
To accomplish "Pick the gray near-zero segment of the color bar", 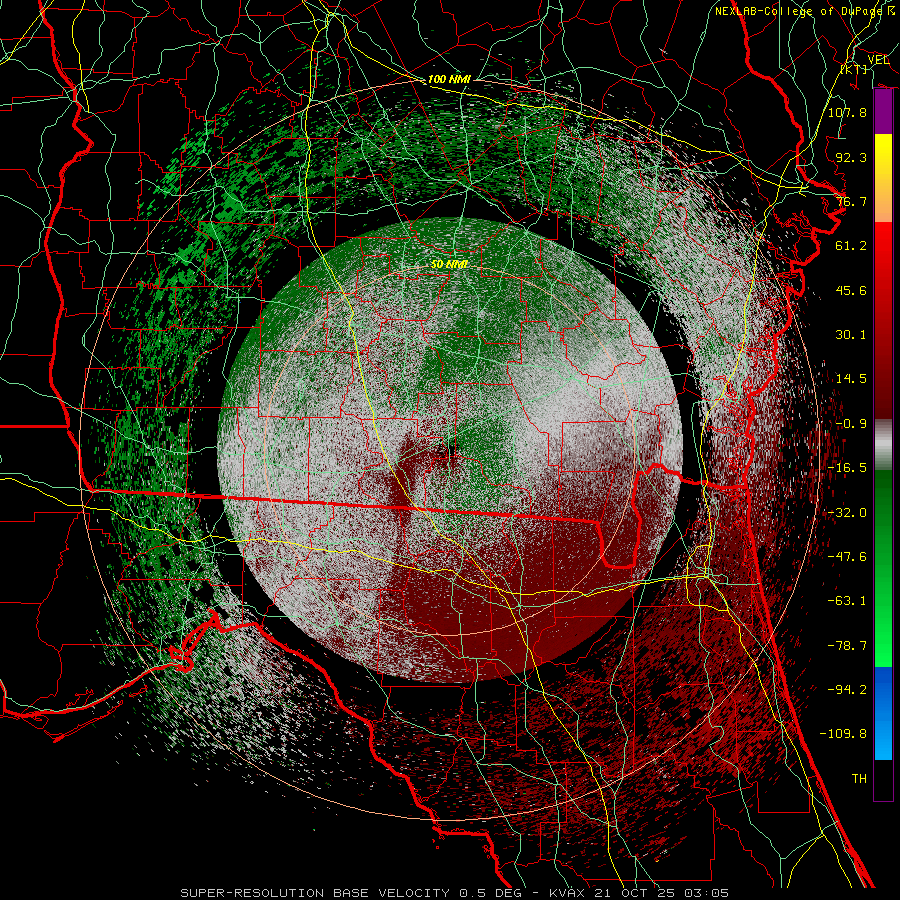I will pyautogui.click(x=883, y=445).
